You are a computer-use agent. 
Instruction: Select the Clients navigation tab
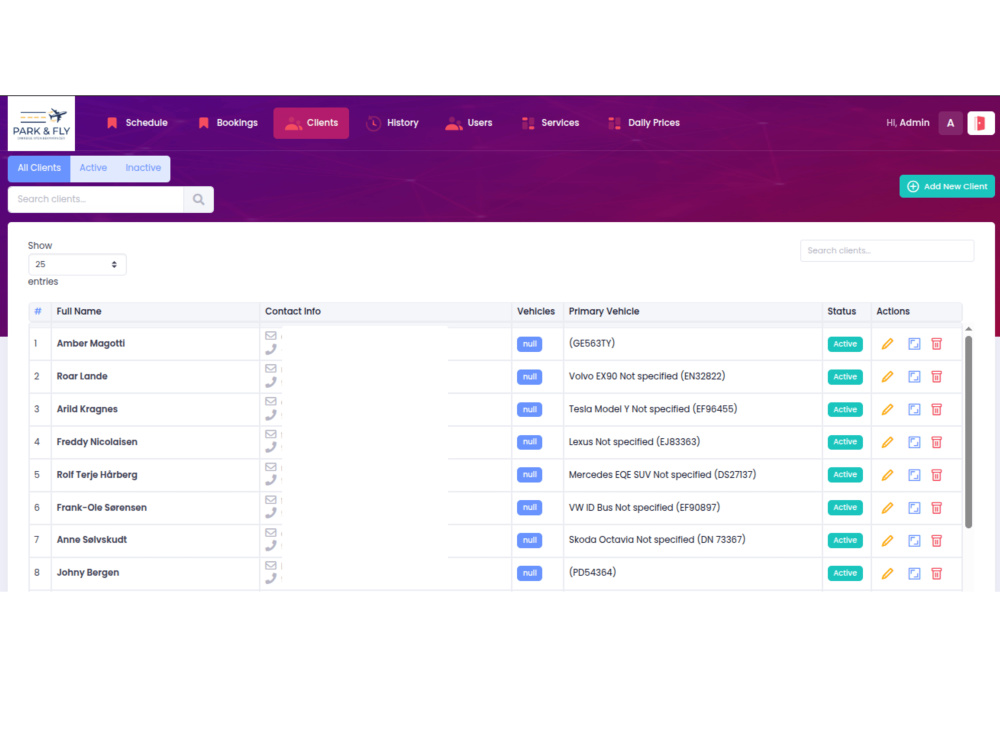point(311,123)
